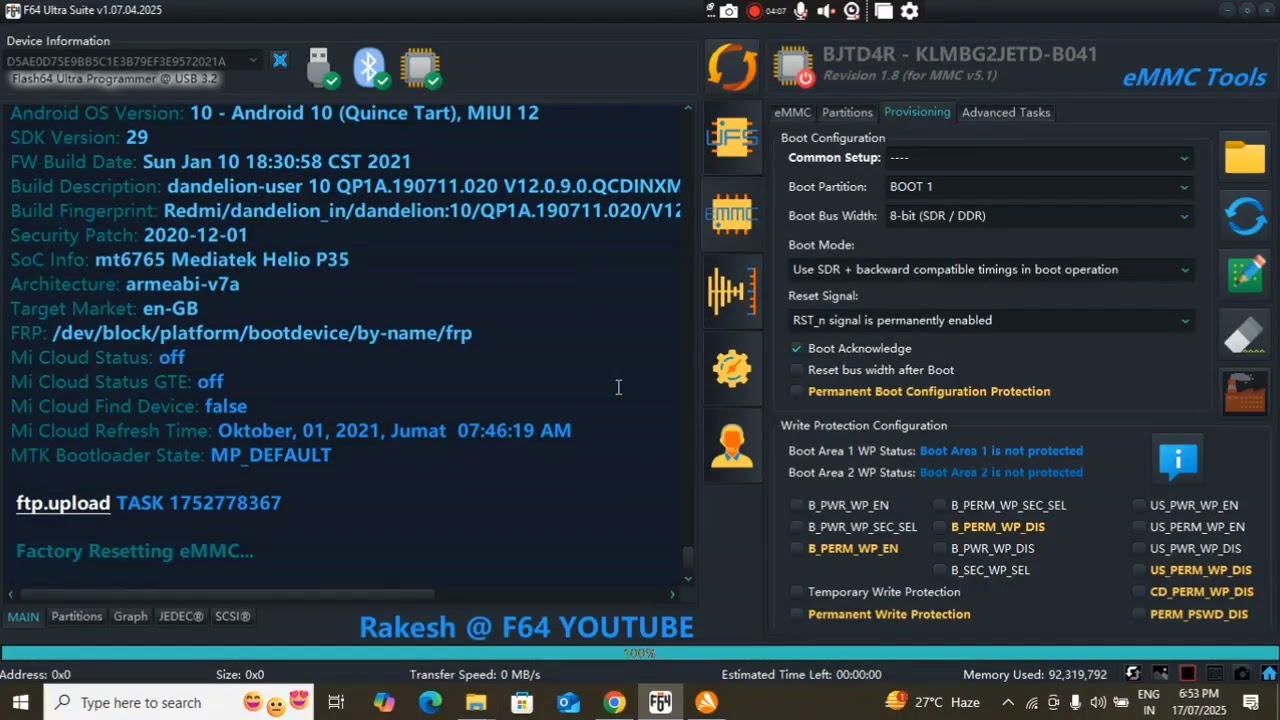Open the Reset Signal dropdown
The height and width of the screenshot is (720, 1280).
pyautogui.click(x=991, y=321)
